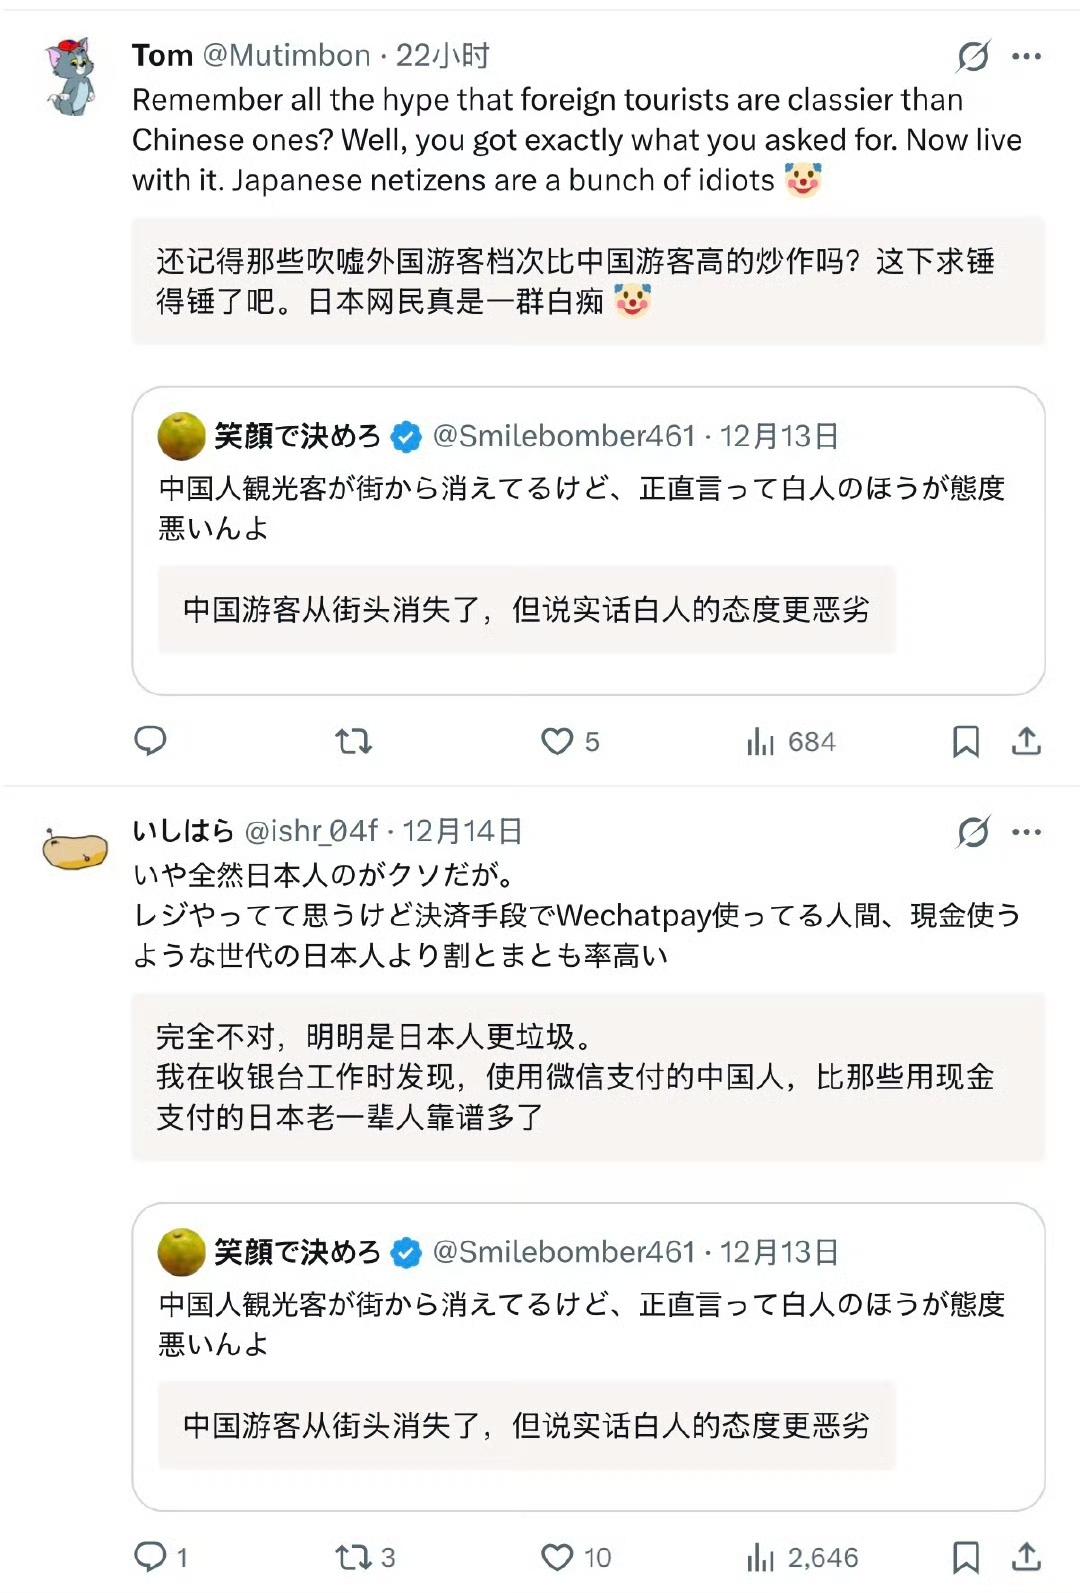
Task: Like Tom's tweet with 5 likes
Action: point(557,741)
